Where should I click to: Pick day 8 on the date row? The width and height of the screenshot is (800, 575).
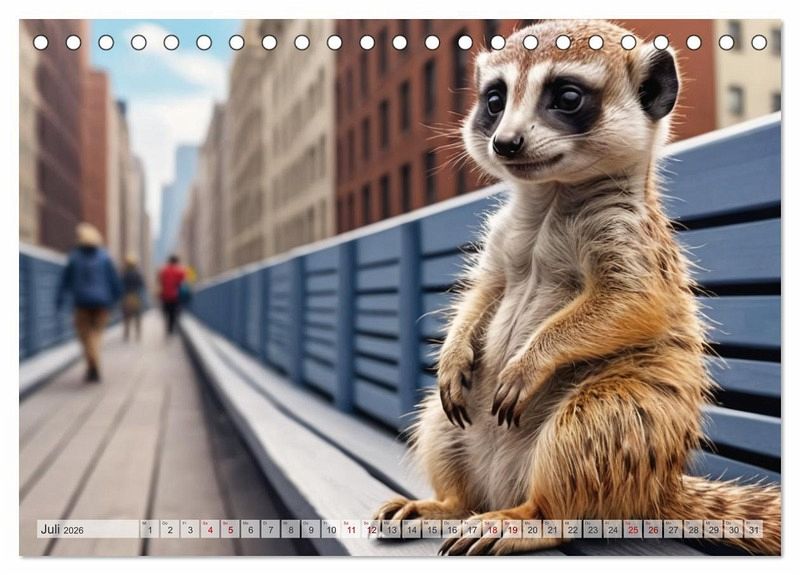click(x=291, y=530)
